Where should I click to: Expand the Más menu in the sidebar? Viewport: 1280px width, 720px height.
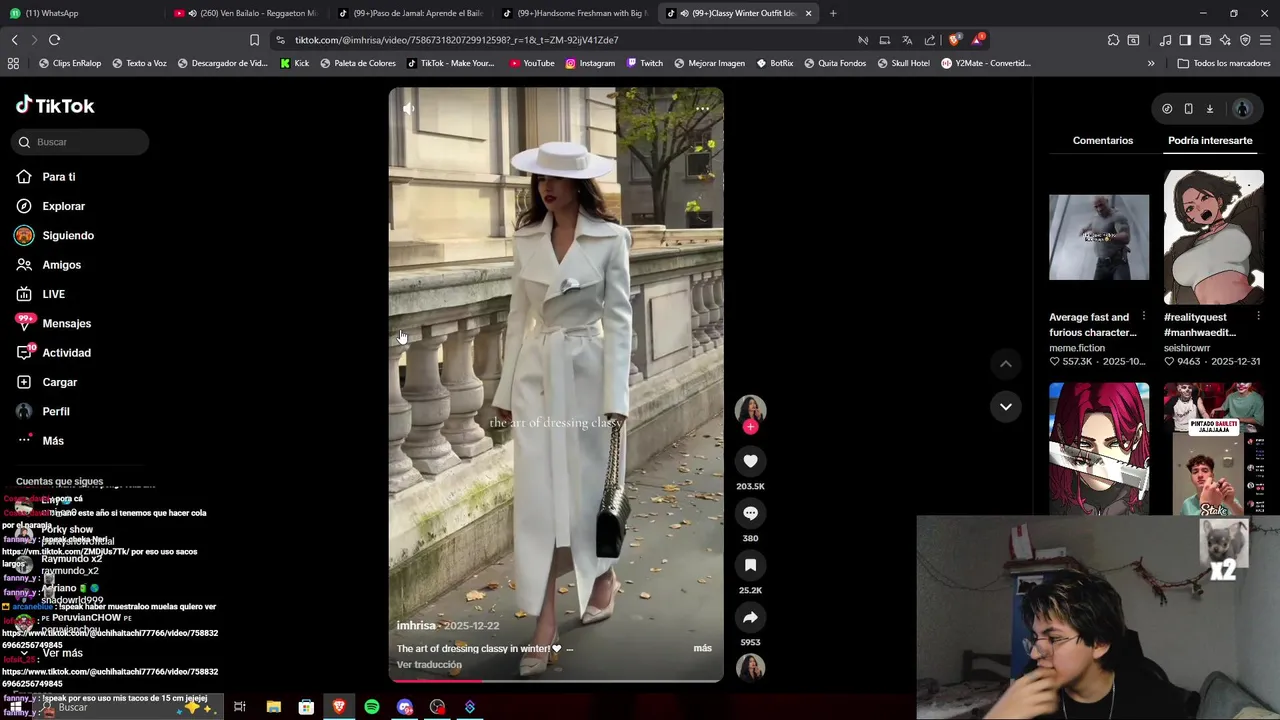click(x=52, y=441)
